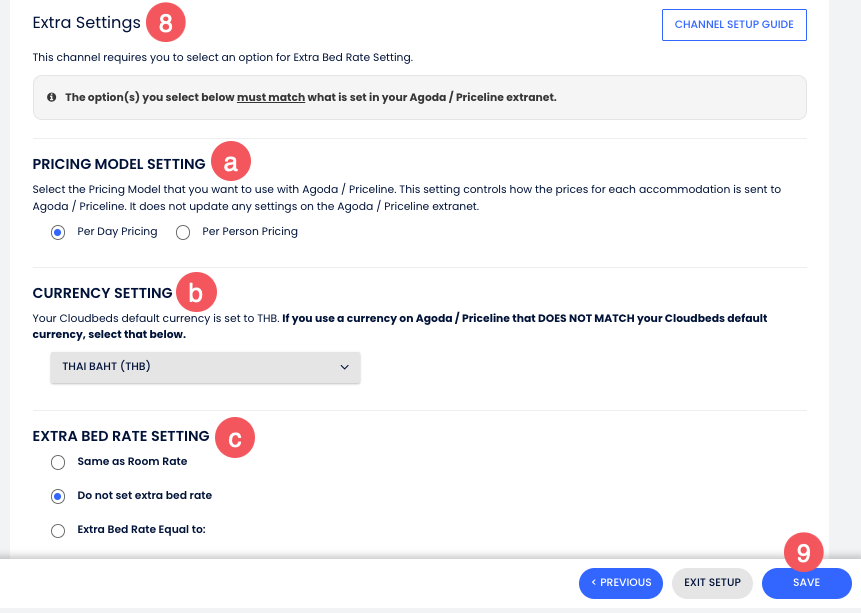This screenshot has width=861, height=613.
Task: Click the red 'b' annotation badge
Action: click(196, 293)
